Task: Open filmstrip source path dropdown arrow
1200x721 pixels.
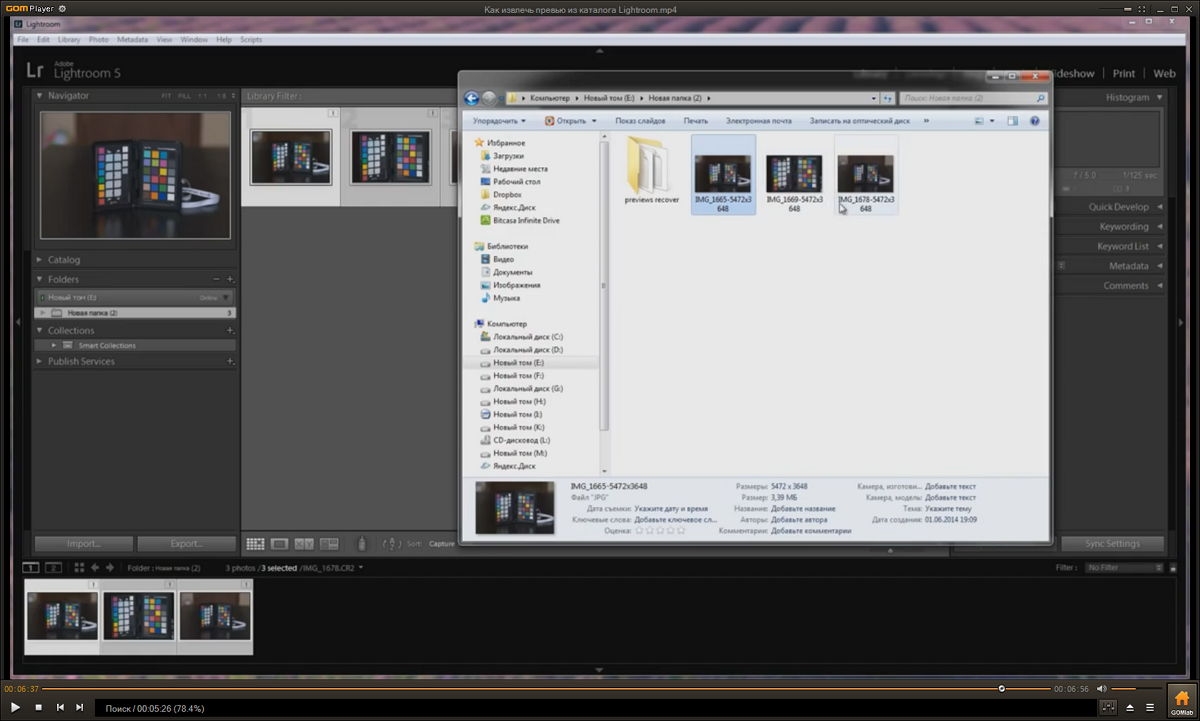Action: coord(361,568)
